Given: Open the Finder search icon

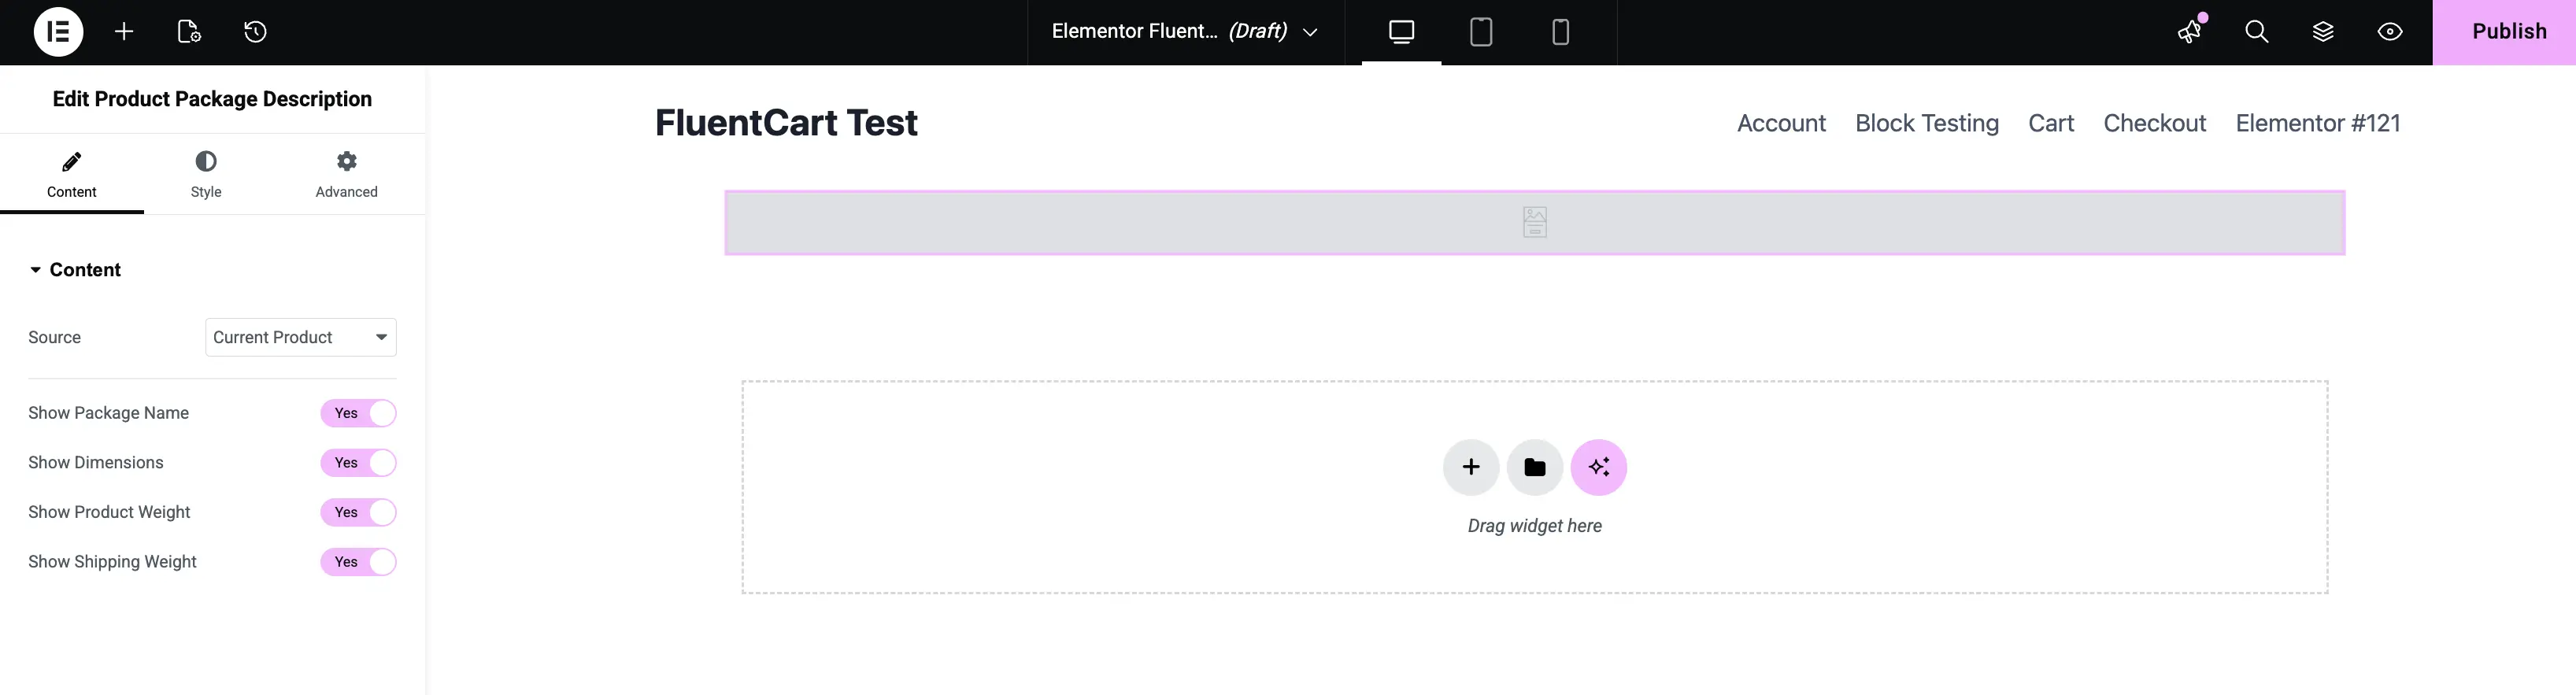Looking at the screenshot, I should click(2256, 32).
